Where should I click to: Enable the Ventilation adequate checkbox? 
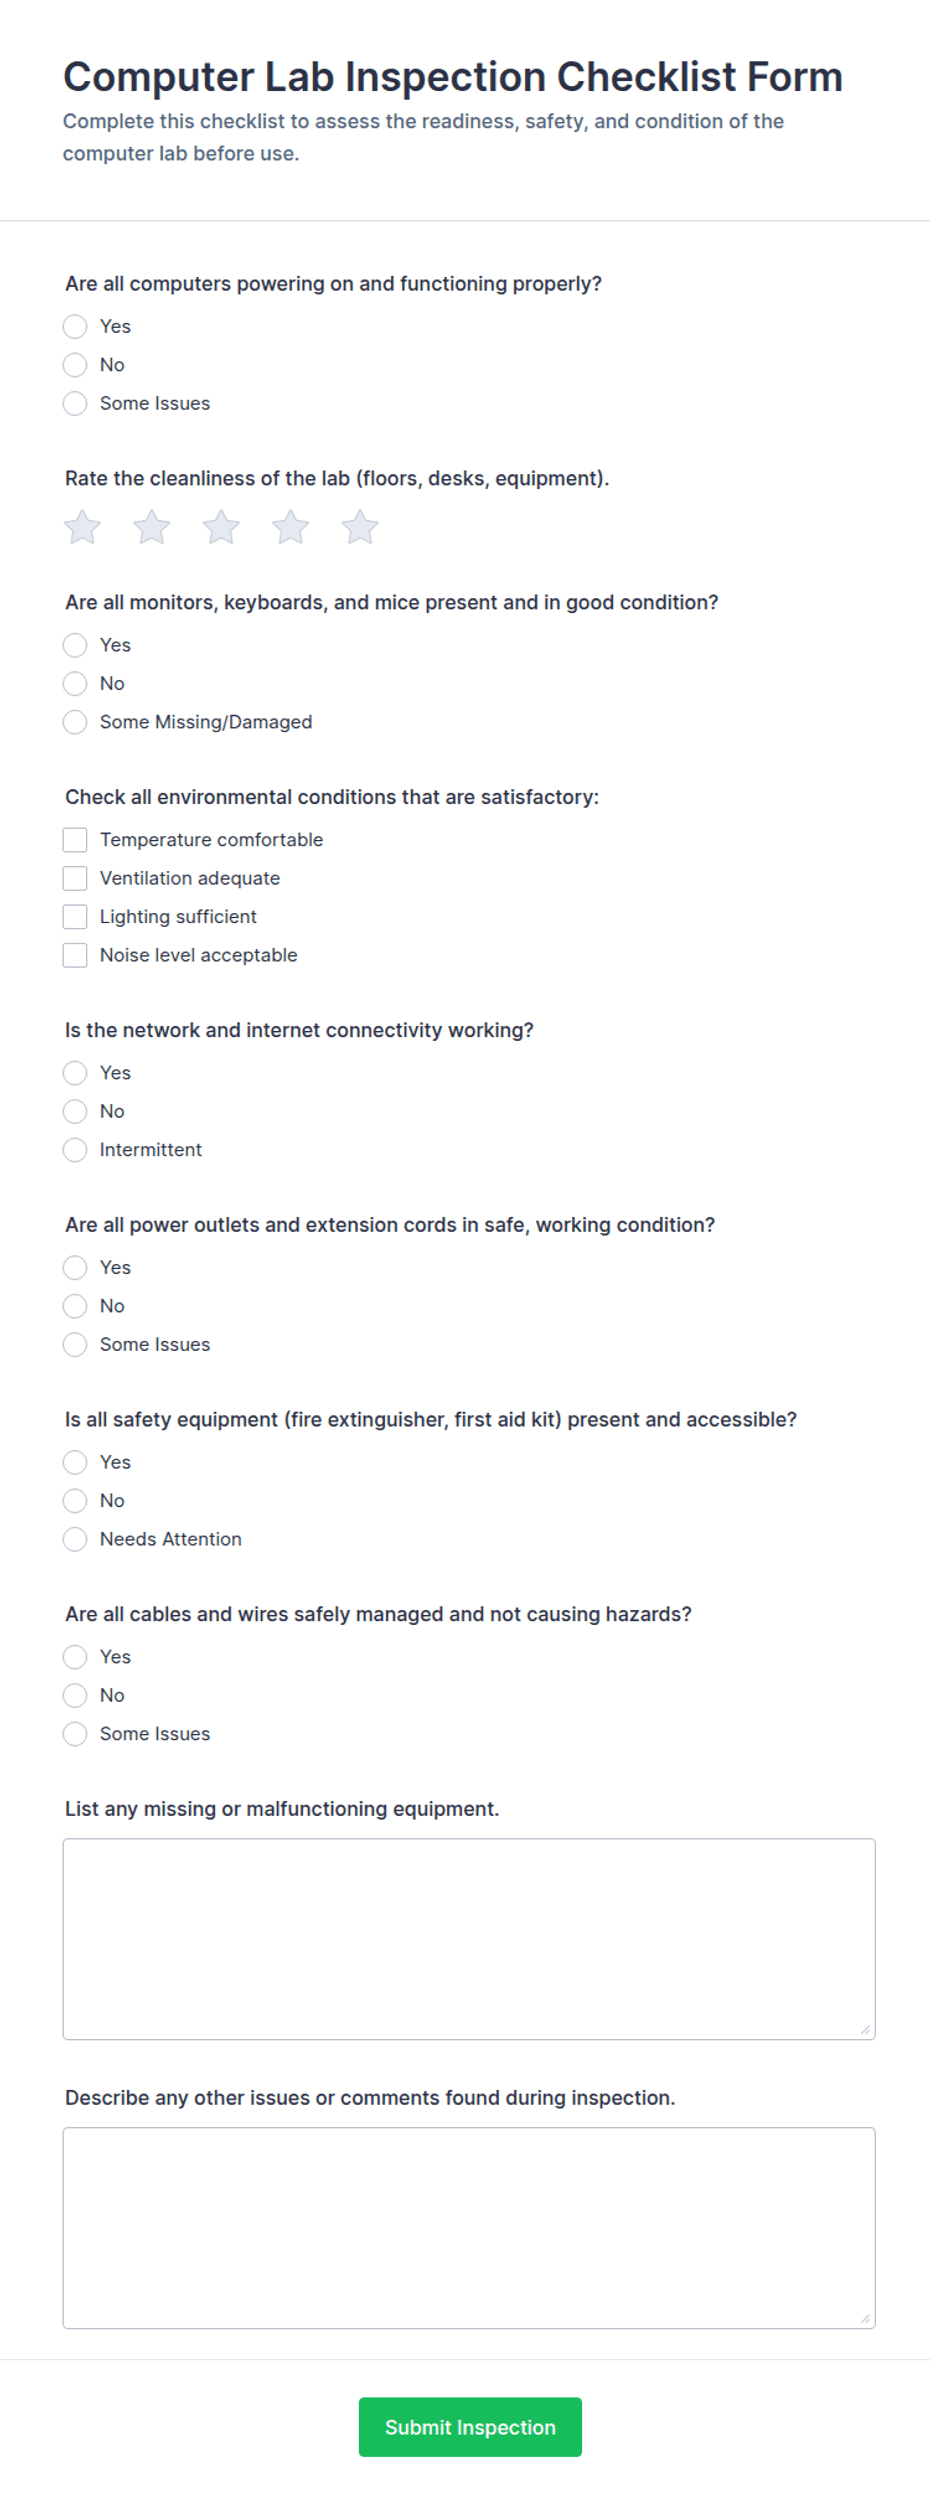[75, 877]
